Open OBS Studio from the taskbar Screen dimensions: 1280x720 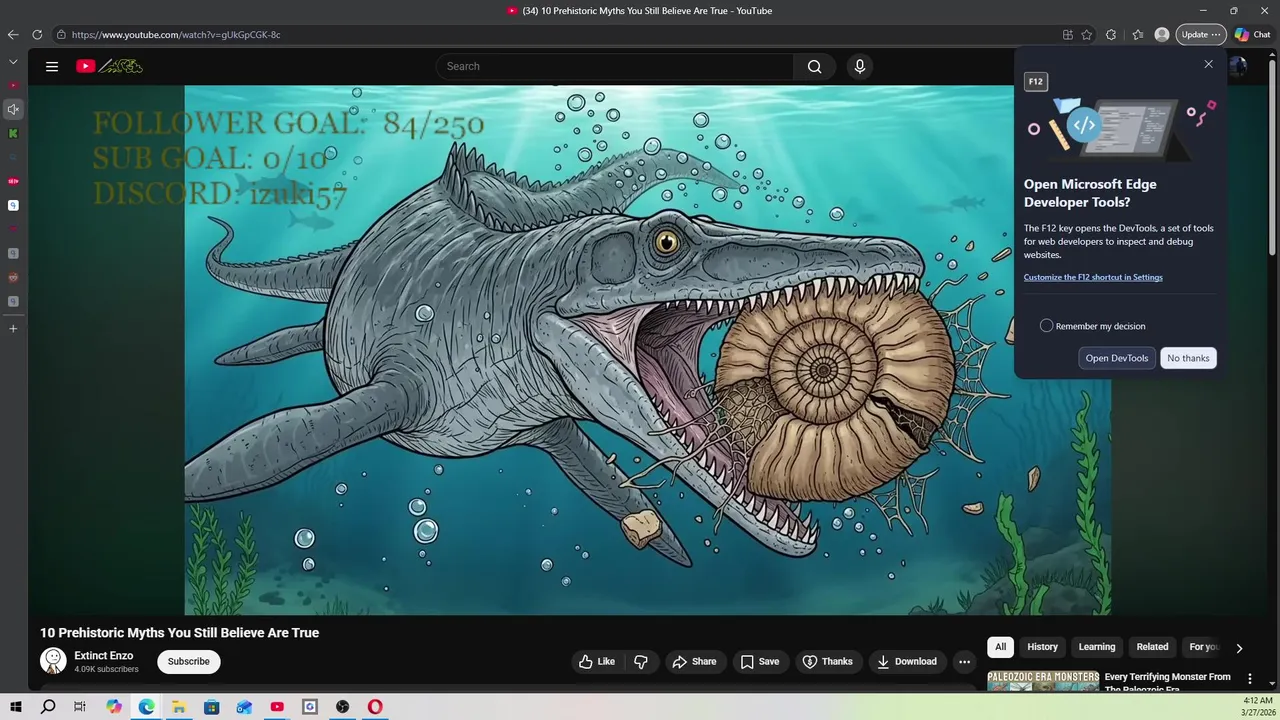point(343,707)
